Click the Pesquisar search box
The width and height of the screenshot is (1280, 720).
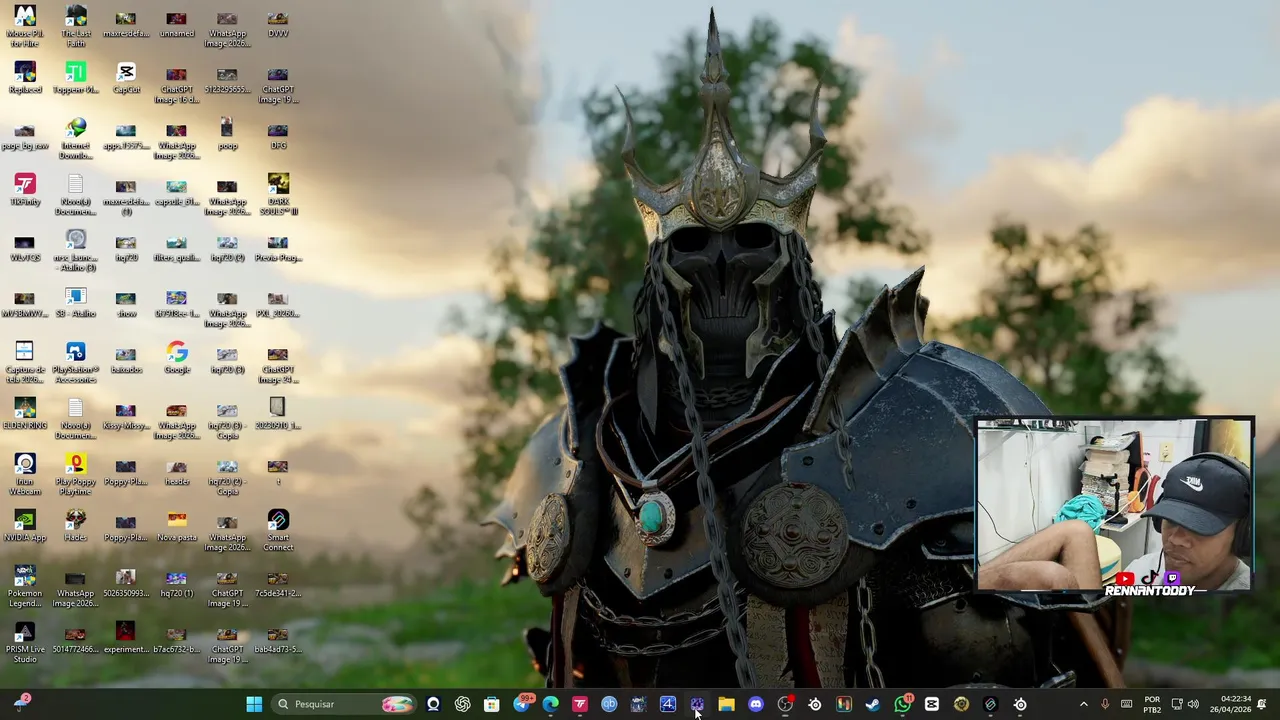click(344, 704)
